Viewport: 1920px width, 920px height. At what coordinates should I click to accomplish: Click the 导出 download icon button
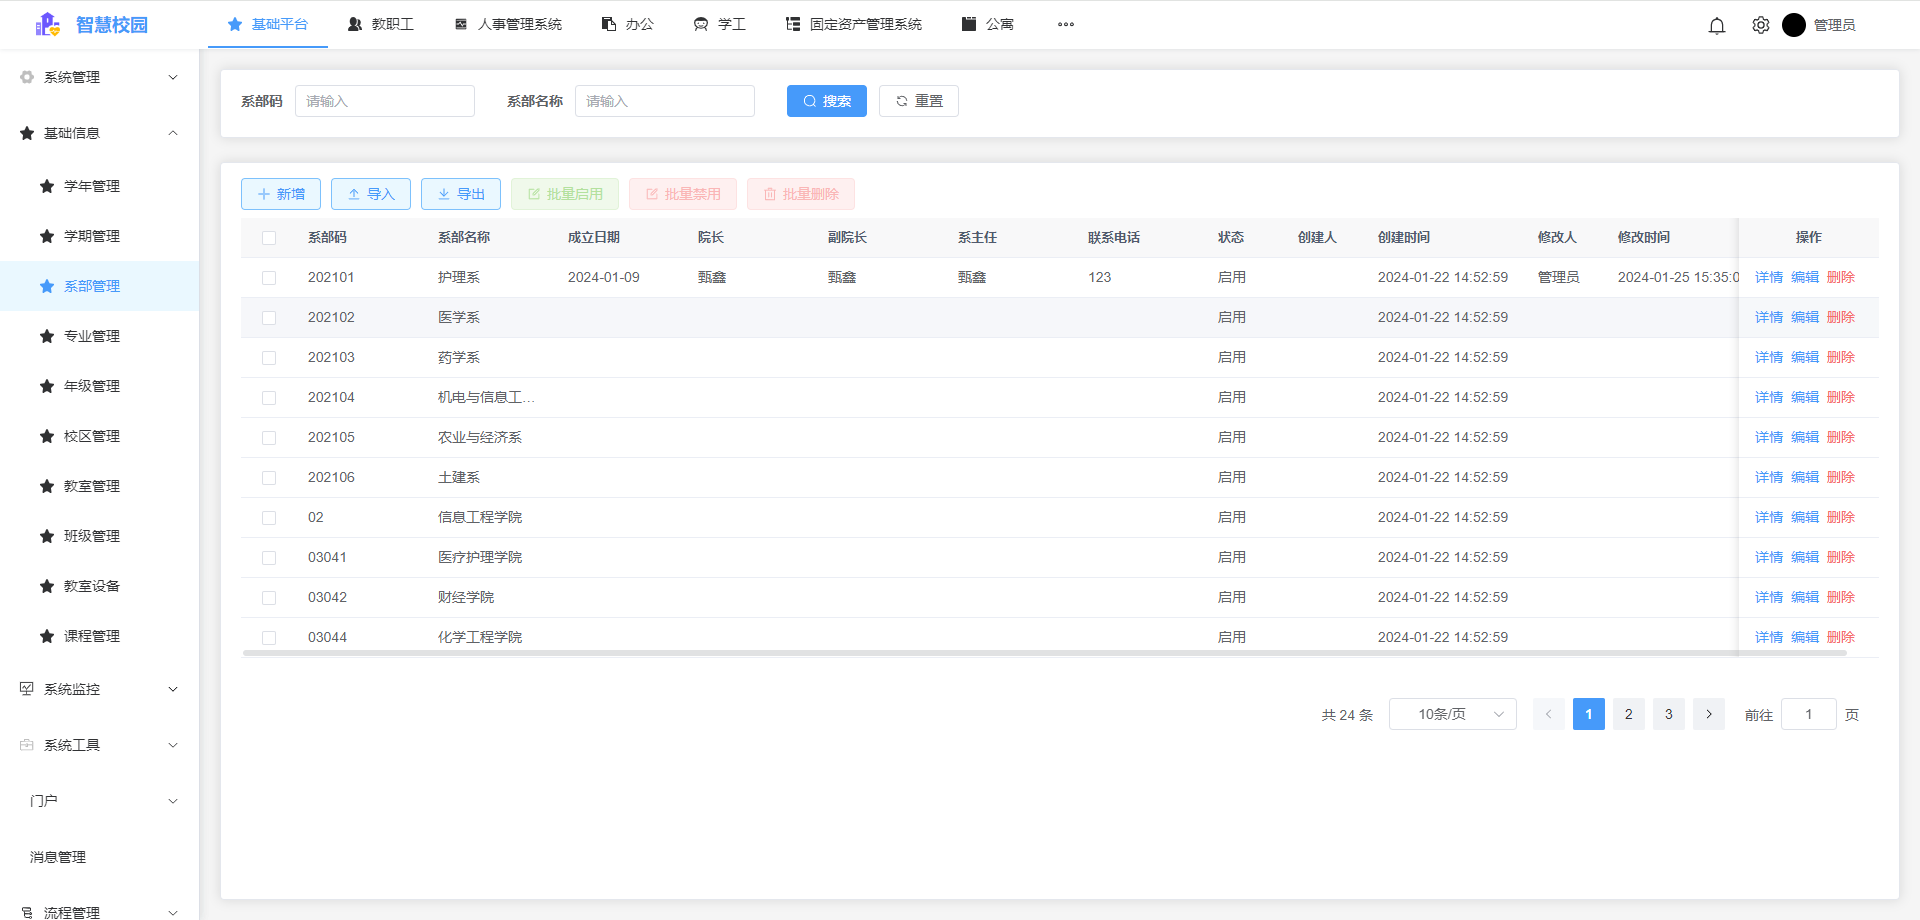tap(444, 193)
